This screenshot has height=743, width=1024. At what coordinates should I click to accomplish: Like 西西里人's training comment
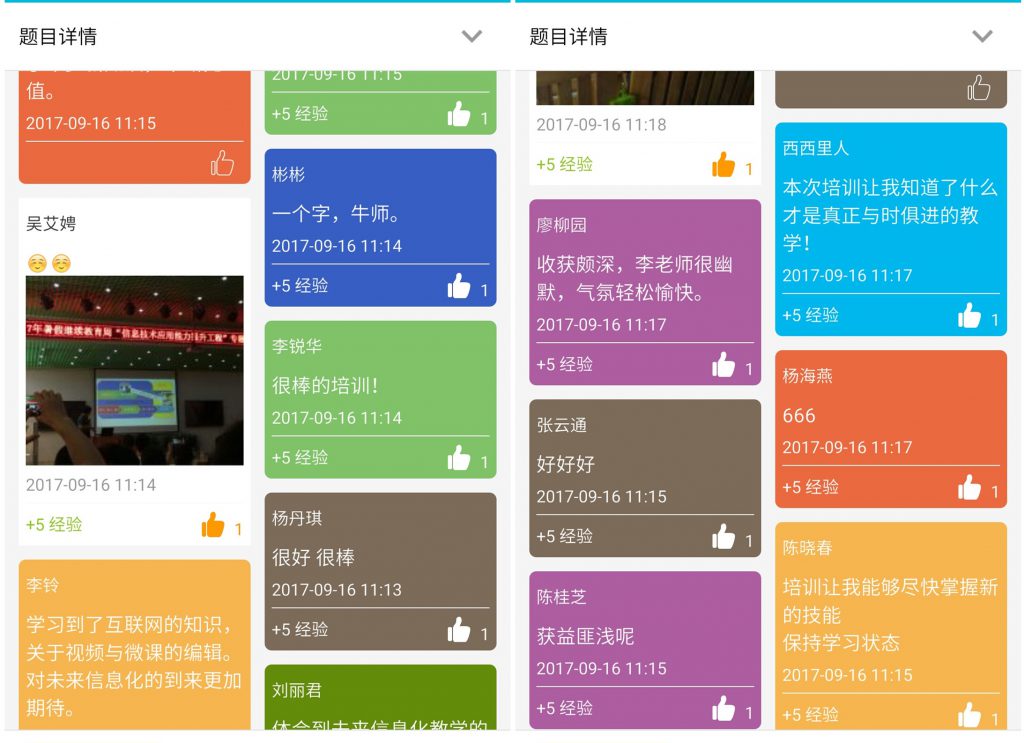tap(969, 316)
